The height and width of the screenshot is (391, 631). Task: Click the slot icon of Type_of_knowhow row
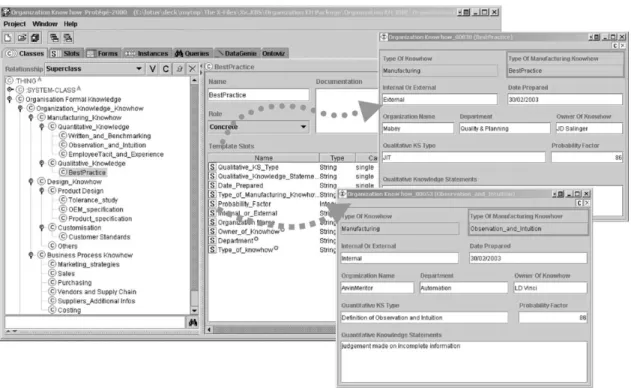tap(212, 250)
